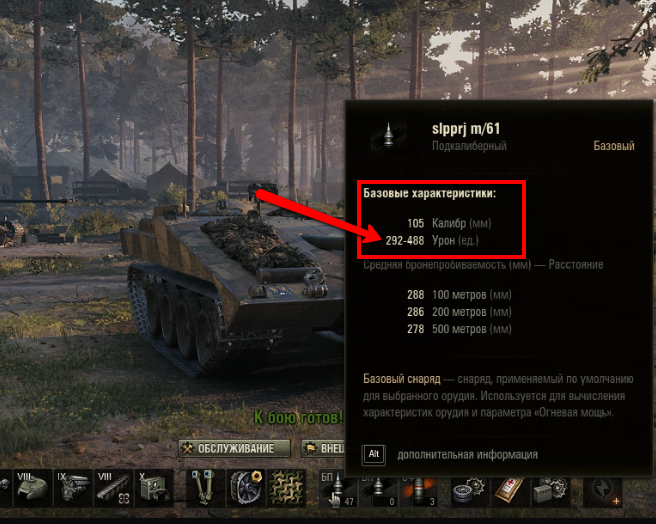
Task: Open the ventilation fan equipment slot
Action: [x=246, y=488]
